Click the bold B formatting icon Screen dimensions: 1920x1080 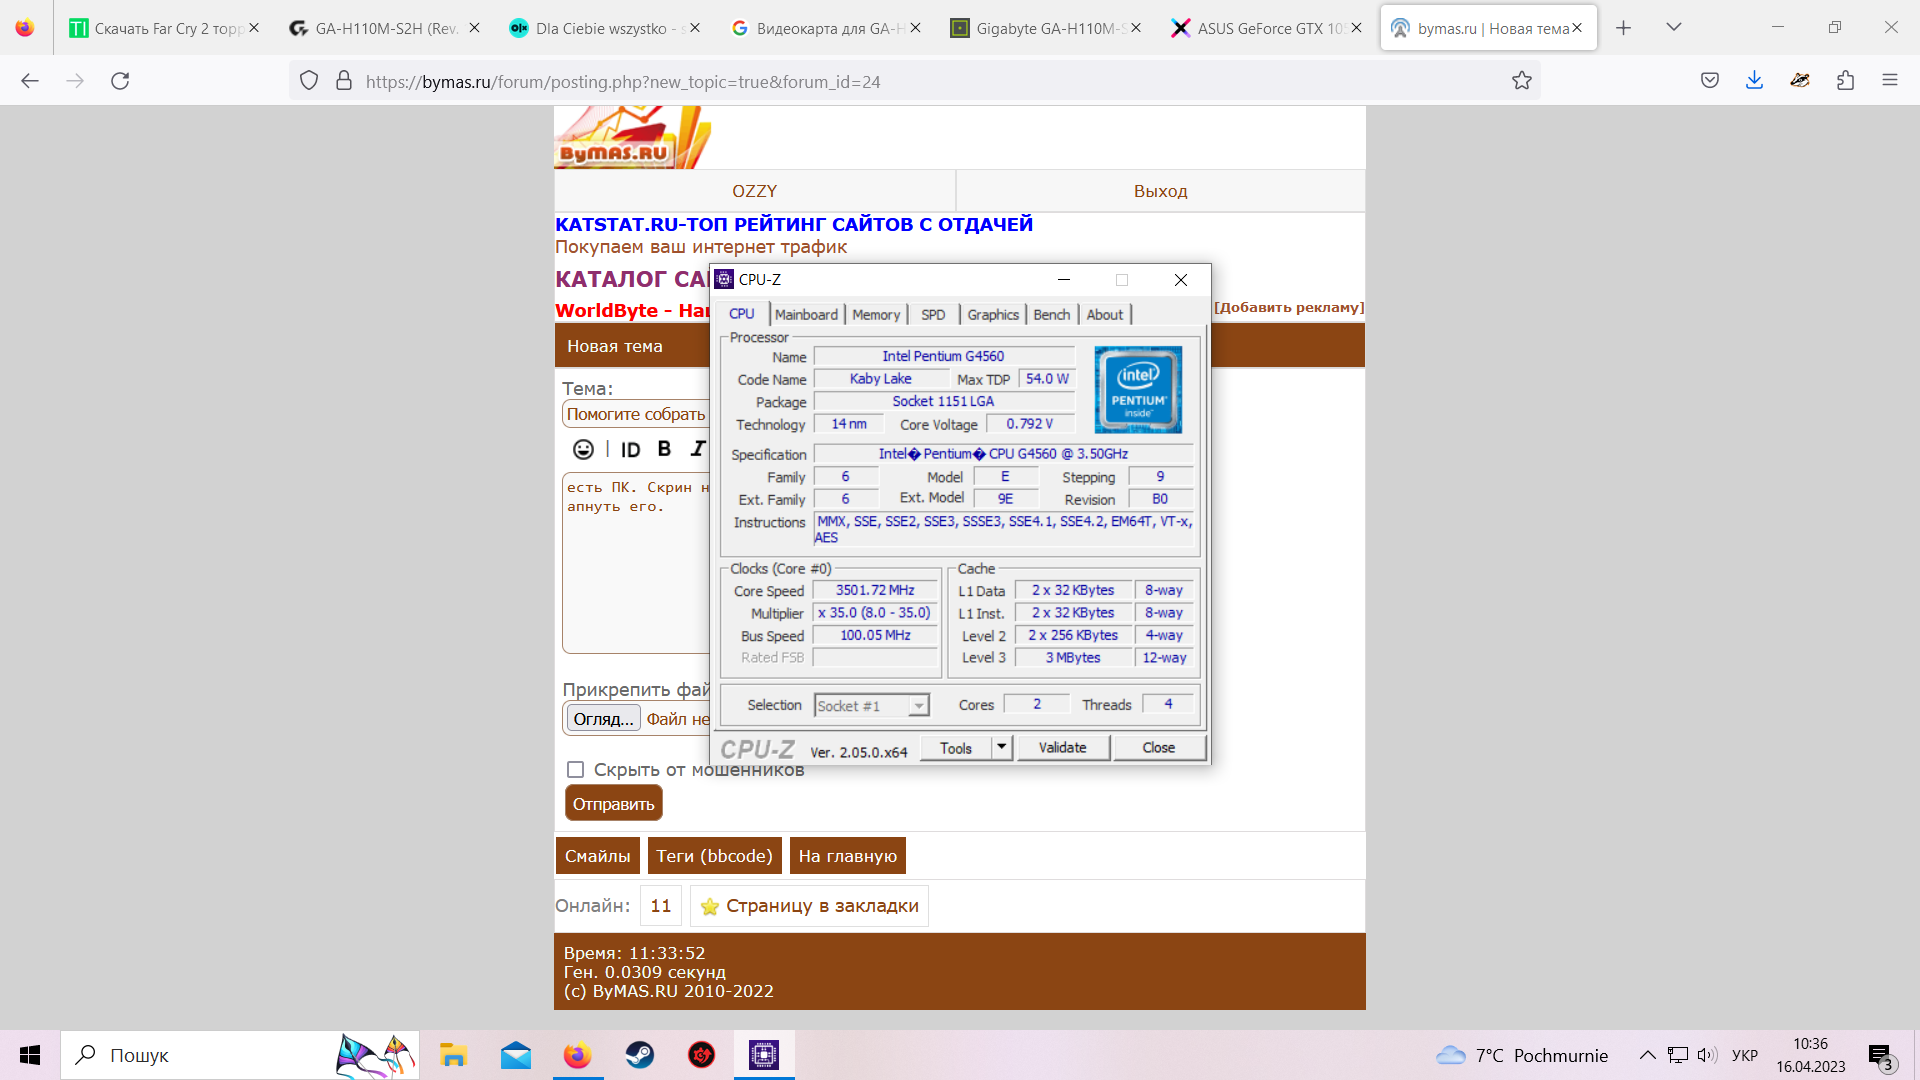point(664,450)
